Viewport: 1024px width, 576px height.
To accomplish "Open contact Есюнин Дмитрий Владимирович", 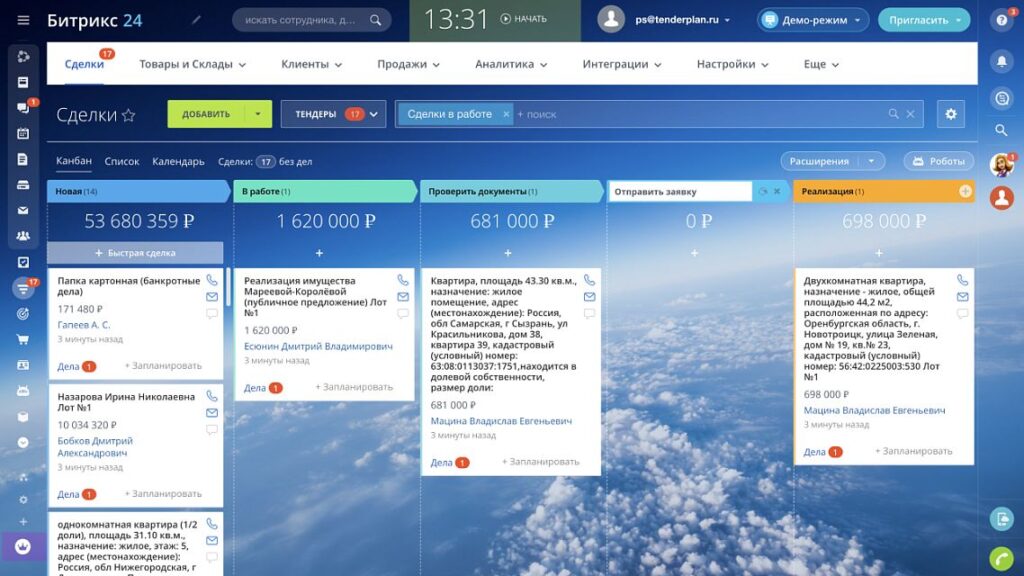I will [x=318, y=346].
